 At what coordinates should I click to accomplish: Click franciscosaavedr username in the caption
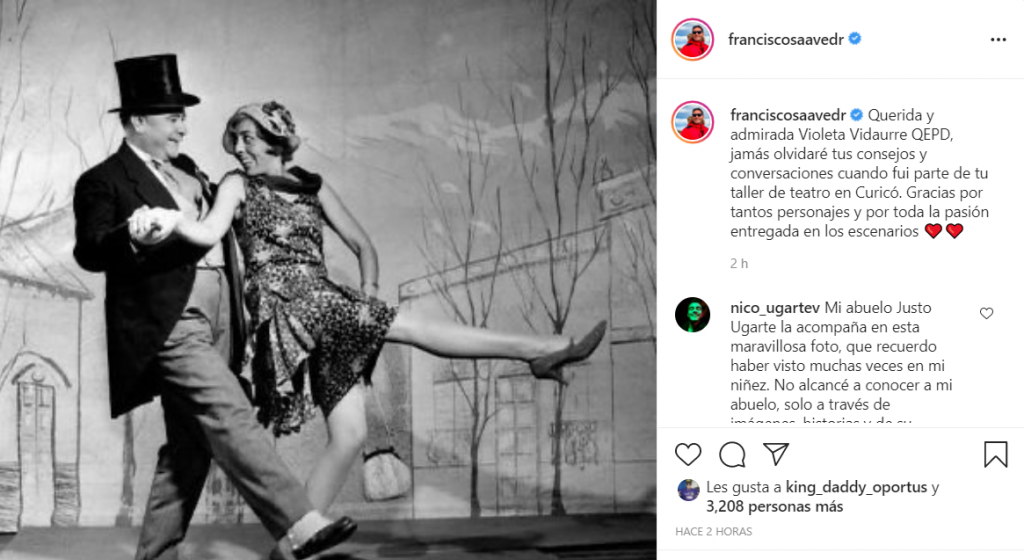click(788, 115)
